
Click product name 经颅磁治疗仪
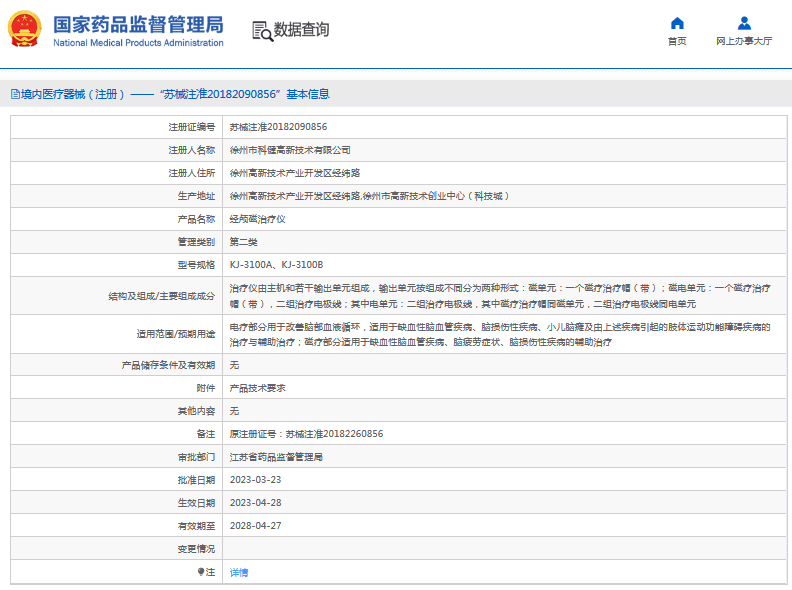tap(257, 219)
